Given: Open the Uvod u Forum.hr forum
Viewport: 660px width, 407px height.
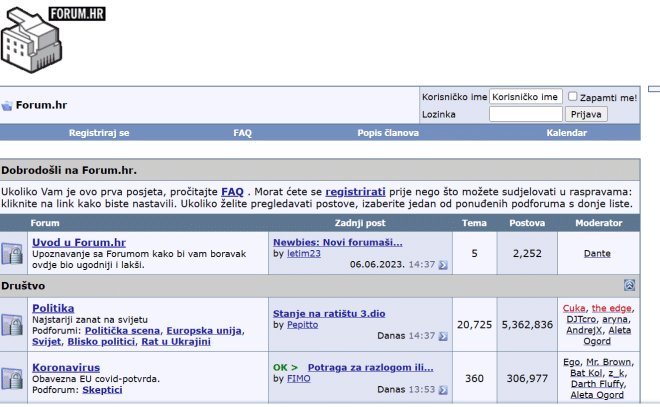Looking at the screenshot, I should tap(79, 242).
